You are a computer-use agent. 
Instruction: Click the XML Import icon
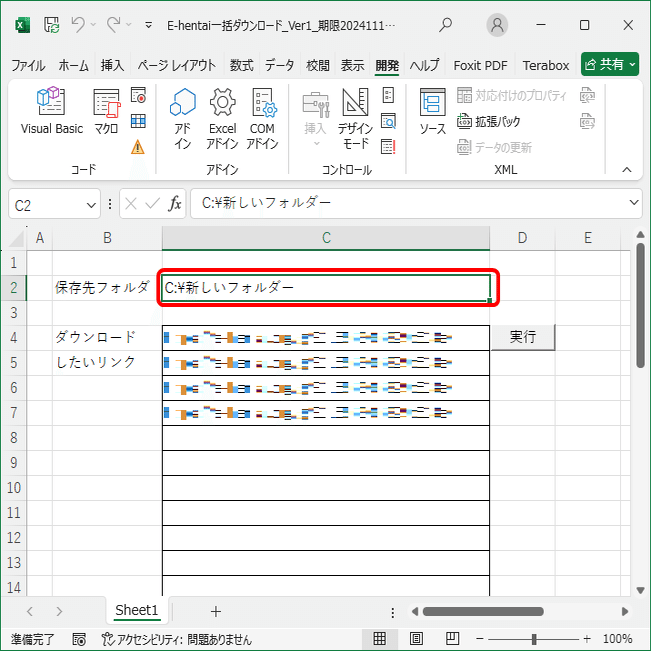click(x=587, y=95)
